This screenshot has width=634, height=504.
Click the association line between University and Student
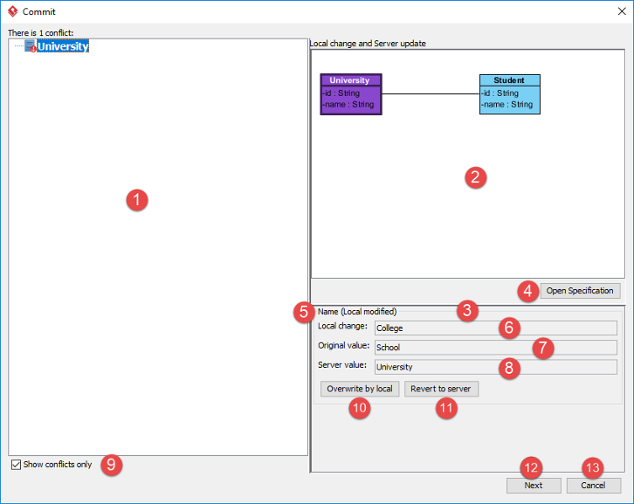pyautogui.click(x=431, y=94)
